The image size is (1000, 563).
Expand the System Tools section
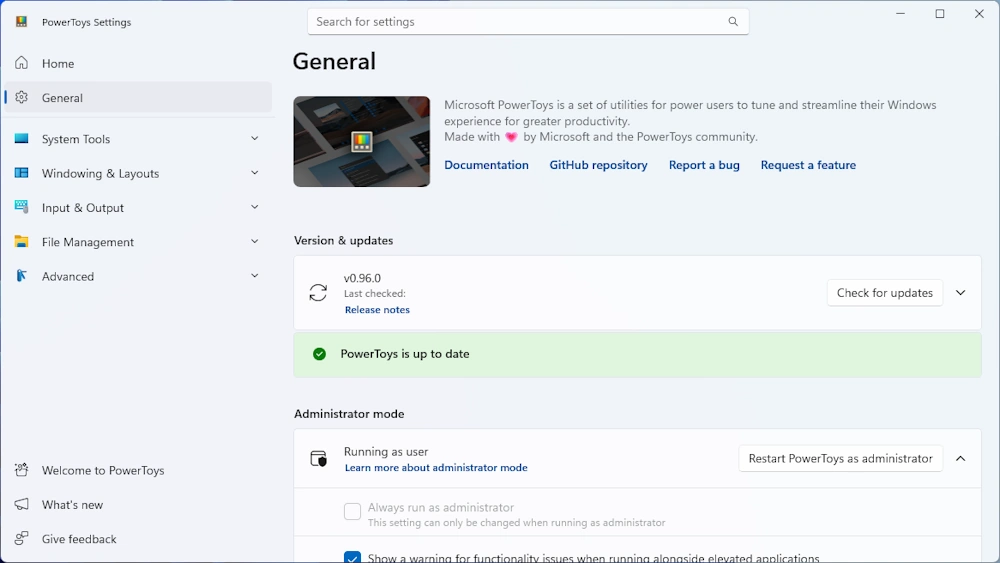(254, 139)
